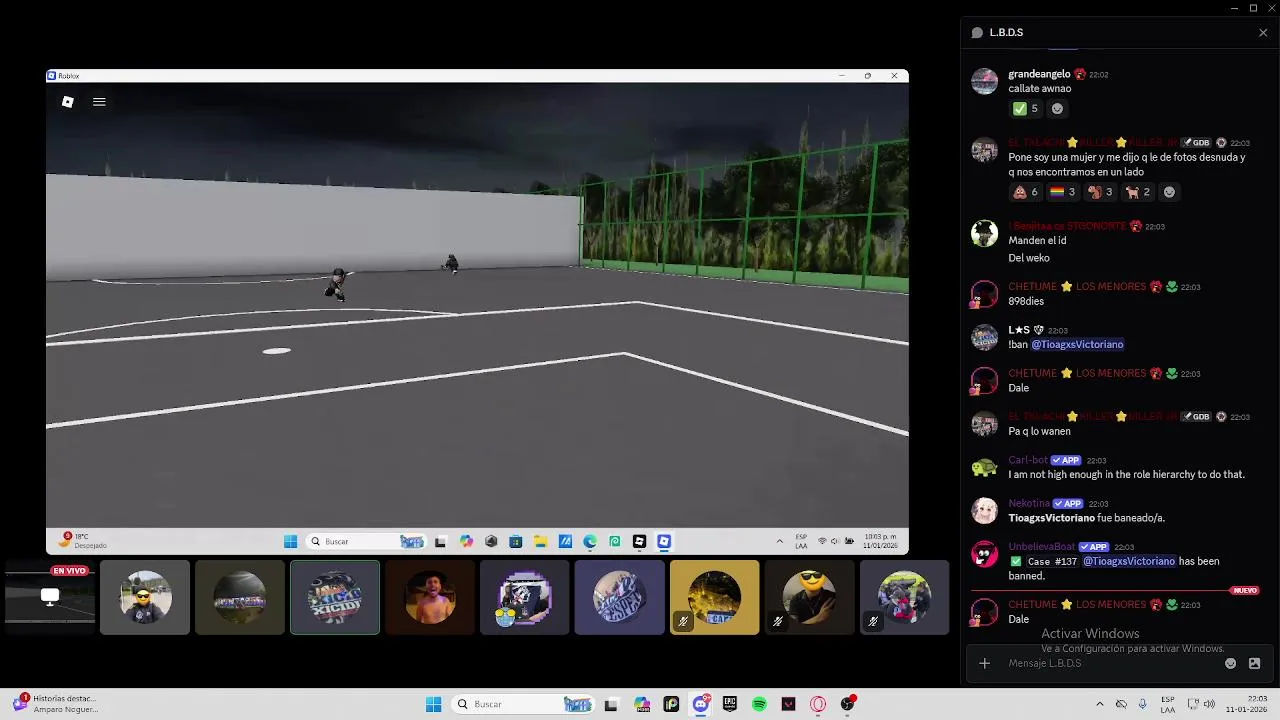Open Carl-bot's profile name
Screen dimensions: 1280x720
point(1028,460)
